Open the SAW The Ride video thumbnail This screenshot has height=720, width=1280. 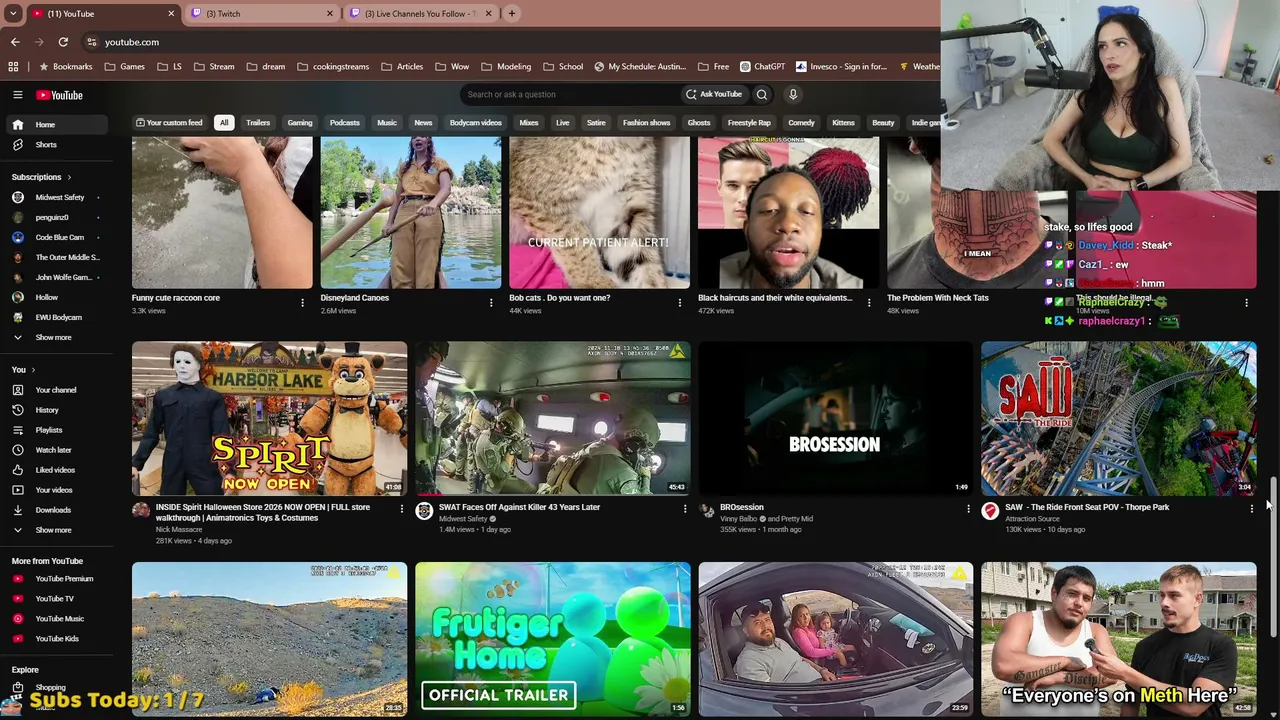pos(1119,418)
